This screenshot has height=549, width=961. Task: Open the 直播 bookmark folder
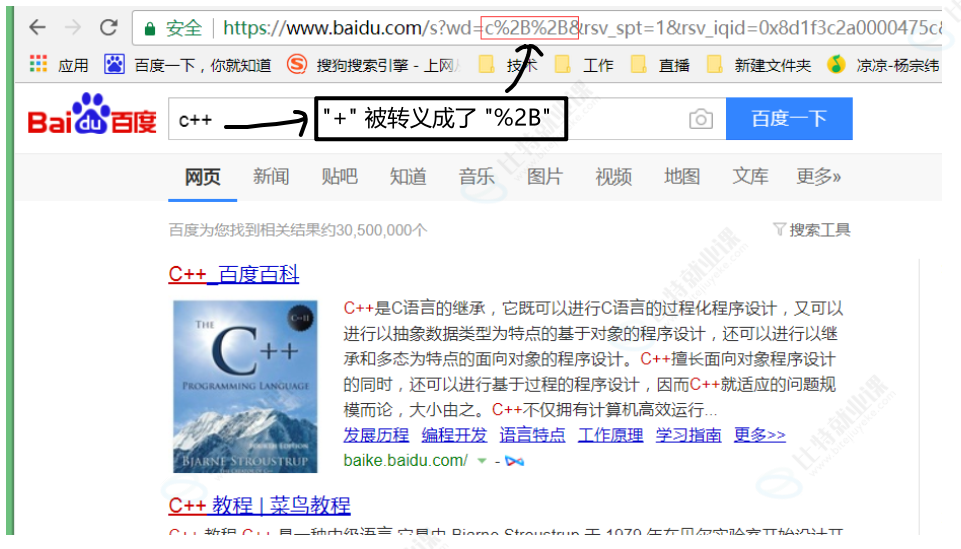click(659, 64)
